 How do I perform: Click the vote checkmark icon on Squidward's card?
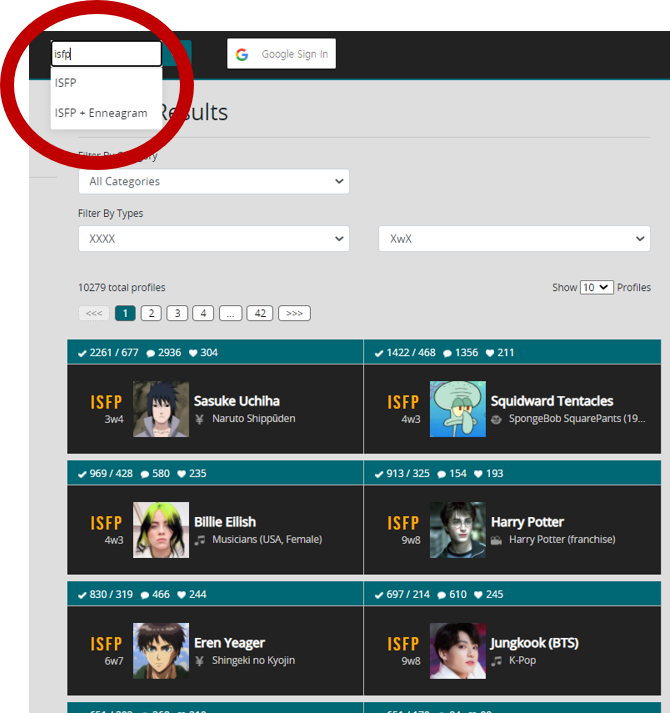(379, 353)
